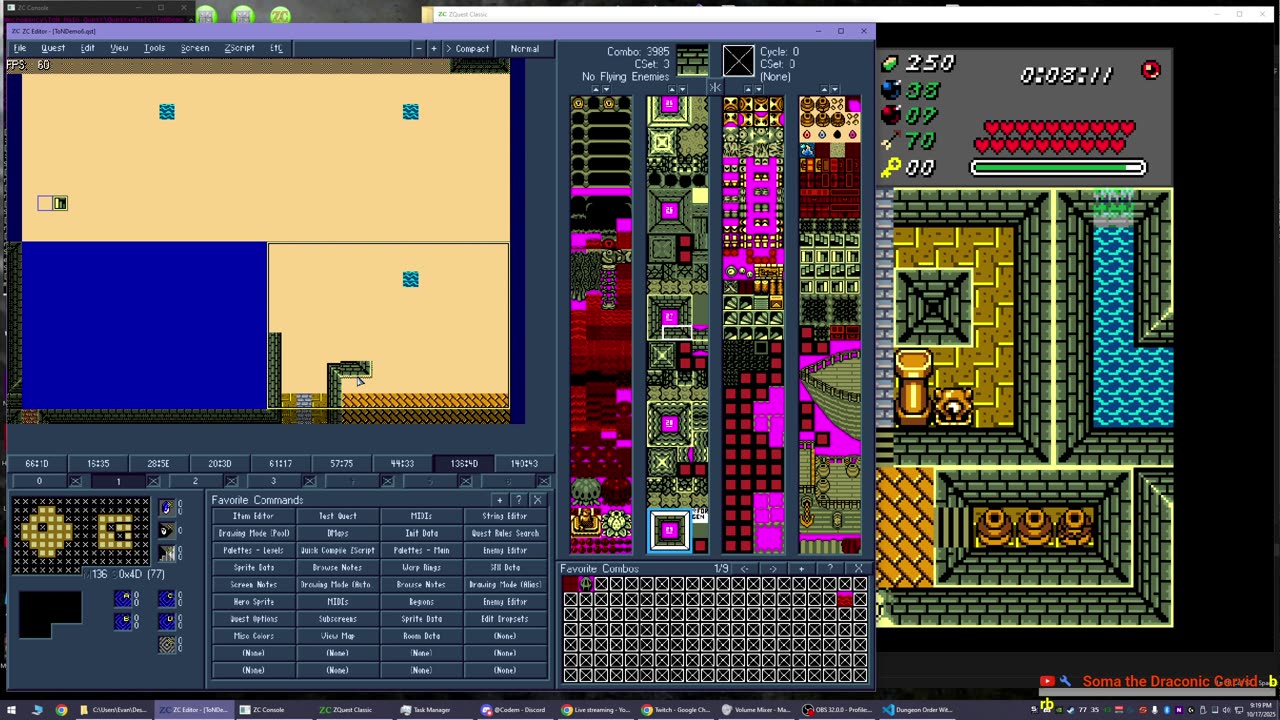
Task: Switch to Compact mode
Action: pos(468,48)
